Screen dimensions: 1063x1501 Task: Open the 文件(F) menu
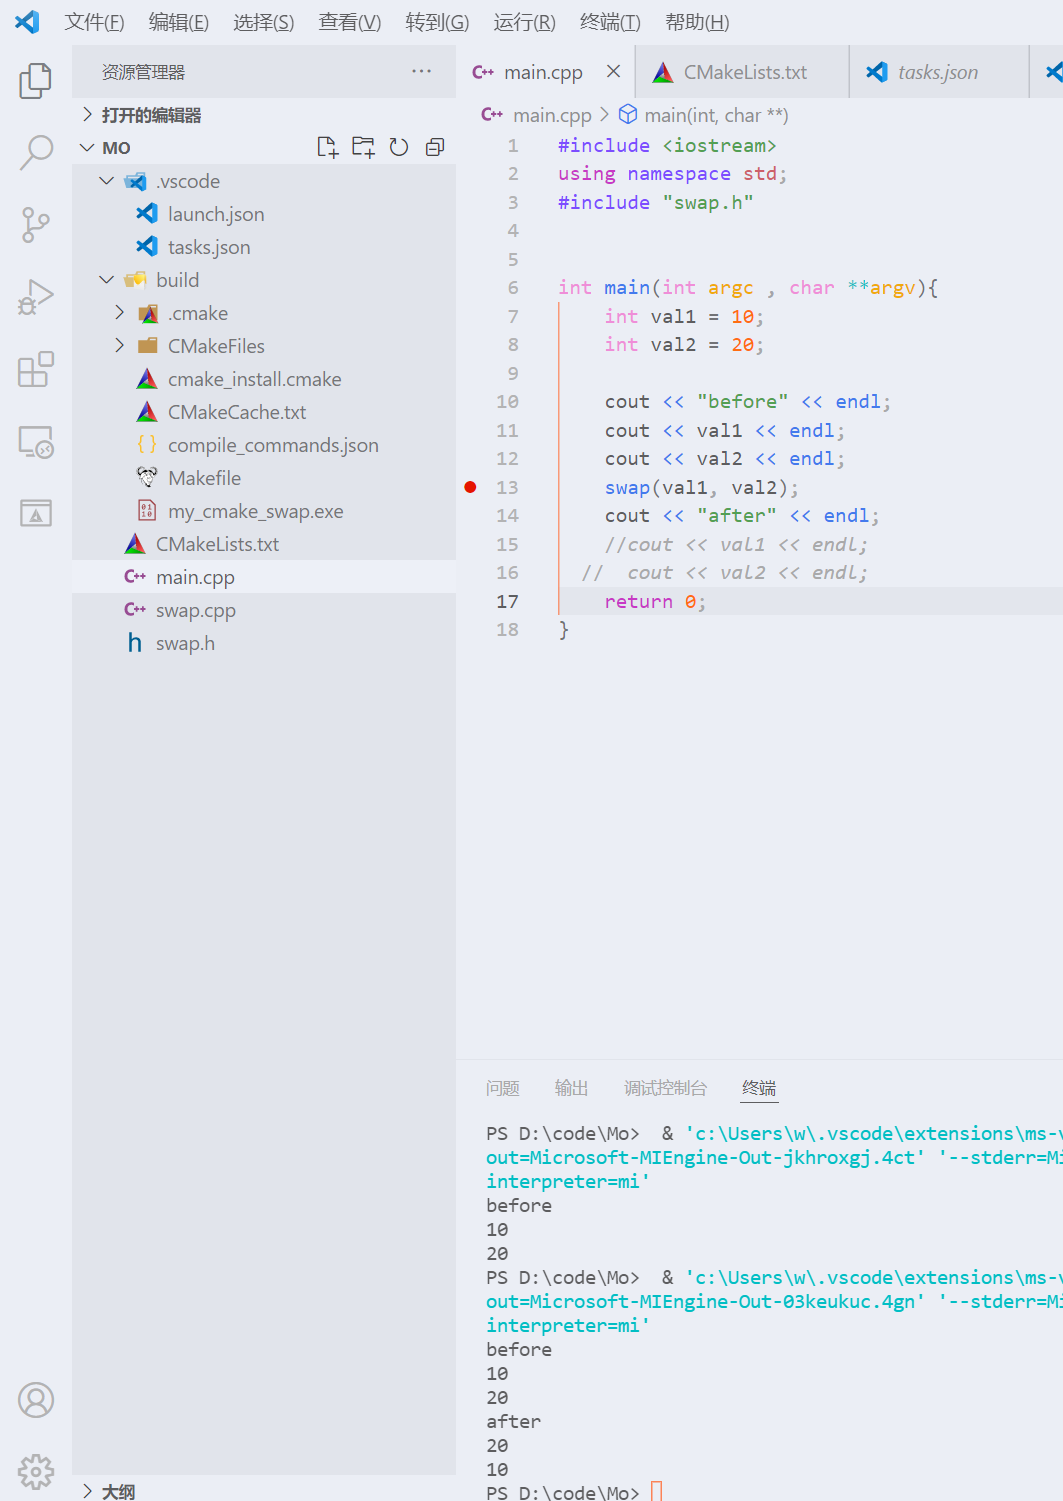94,22
